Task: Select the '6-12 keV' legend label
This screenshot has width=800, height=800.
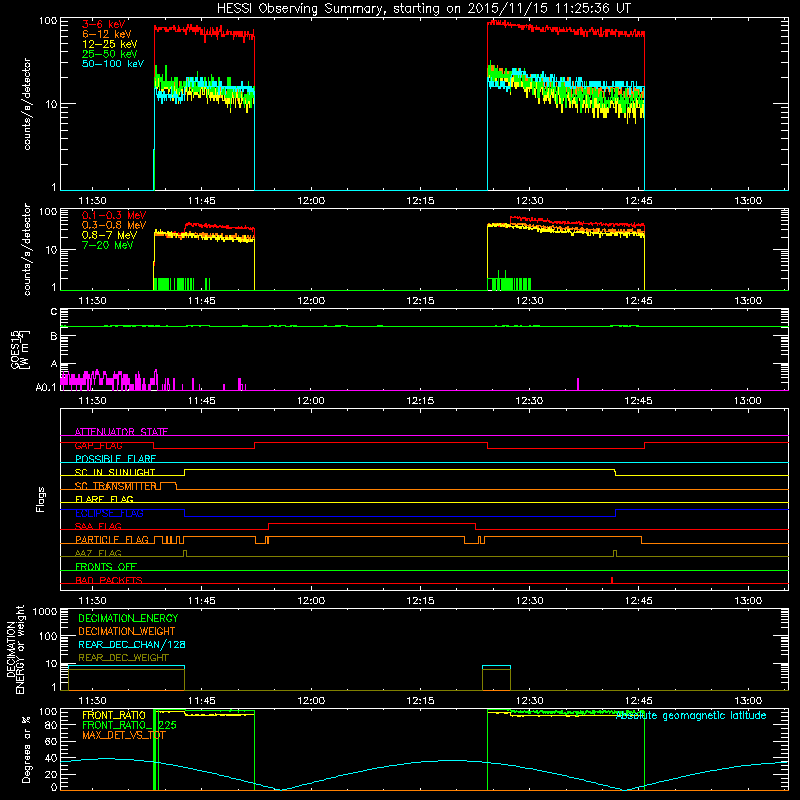Action: (107, 34)
